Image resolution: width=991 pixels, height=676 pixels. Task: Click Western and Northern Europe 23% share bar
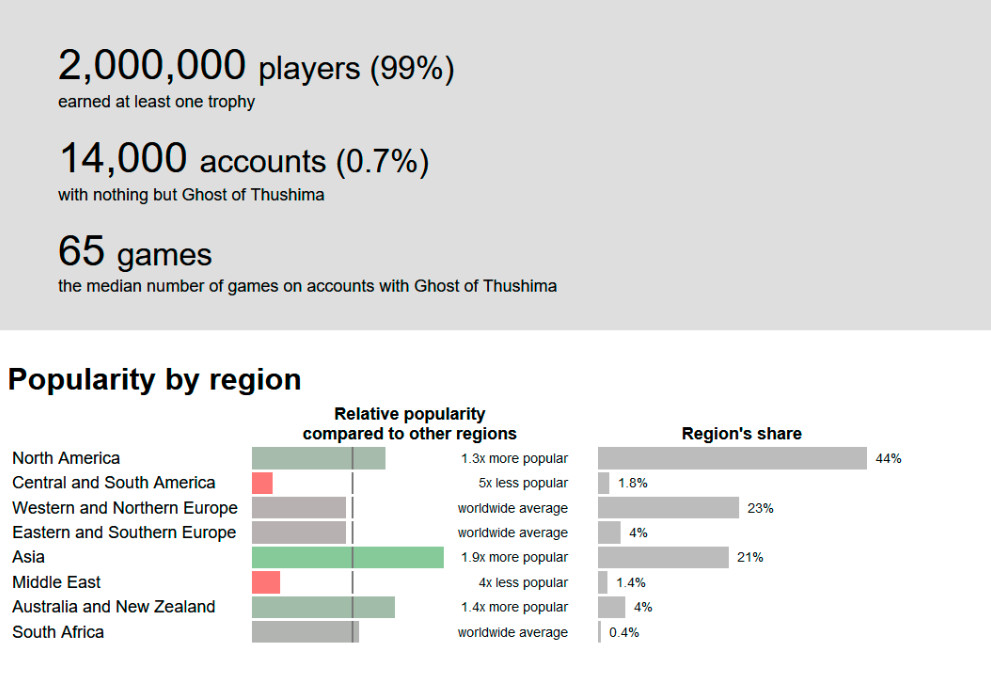pyautogui.click(x=669, y=508)
